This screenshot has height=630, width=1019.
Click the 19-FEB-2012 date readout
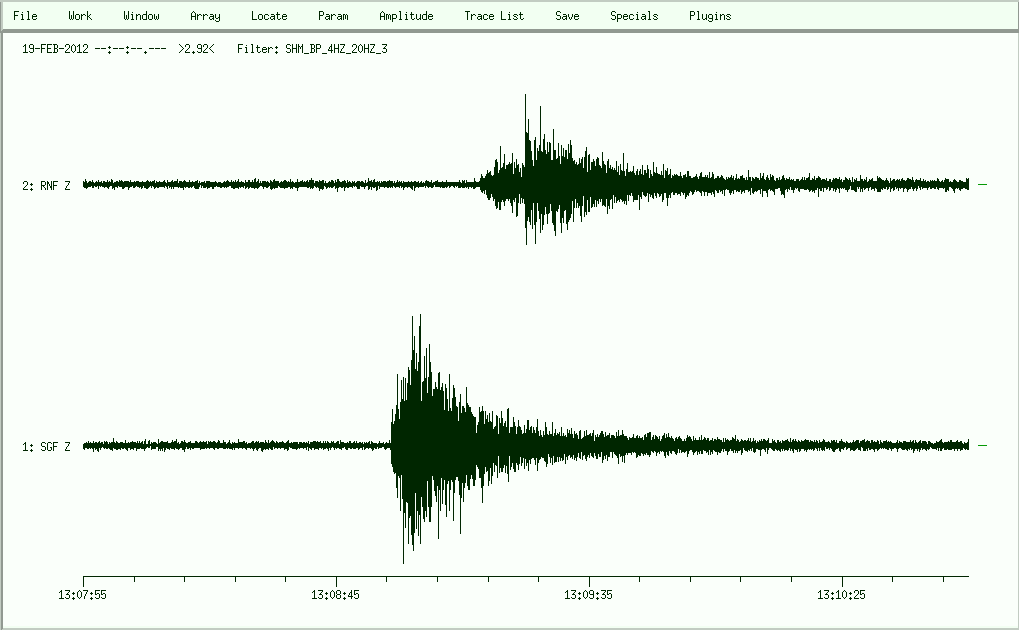pos(55,48)
